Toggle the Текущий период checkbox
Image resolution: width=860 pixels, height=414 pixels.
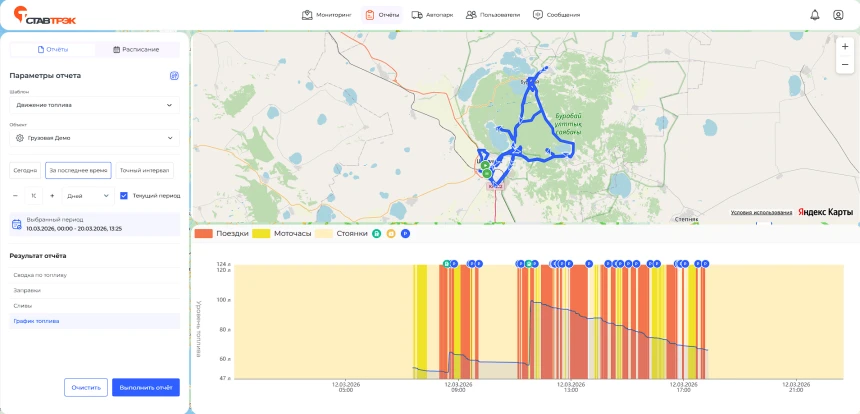[123, 196]
